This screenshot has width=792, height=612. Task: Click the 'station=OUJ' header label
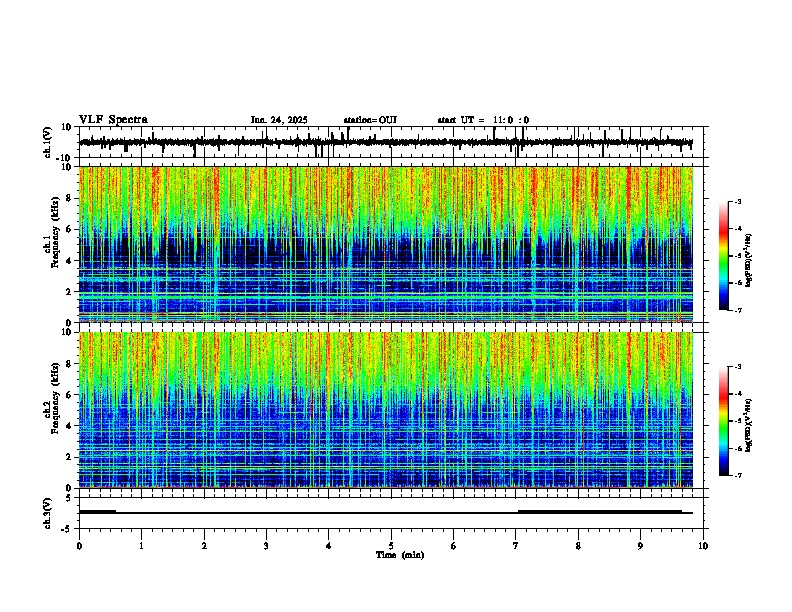[x=370, y=120]
